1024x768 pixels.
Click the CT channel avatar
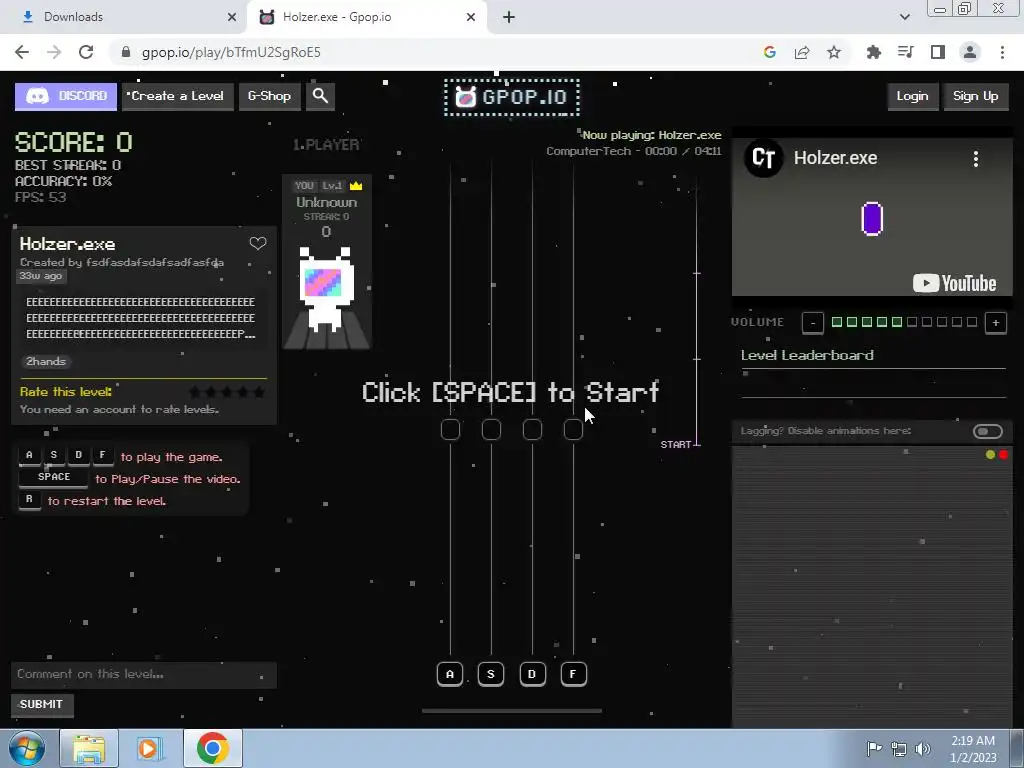763,158
